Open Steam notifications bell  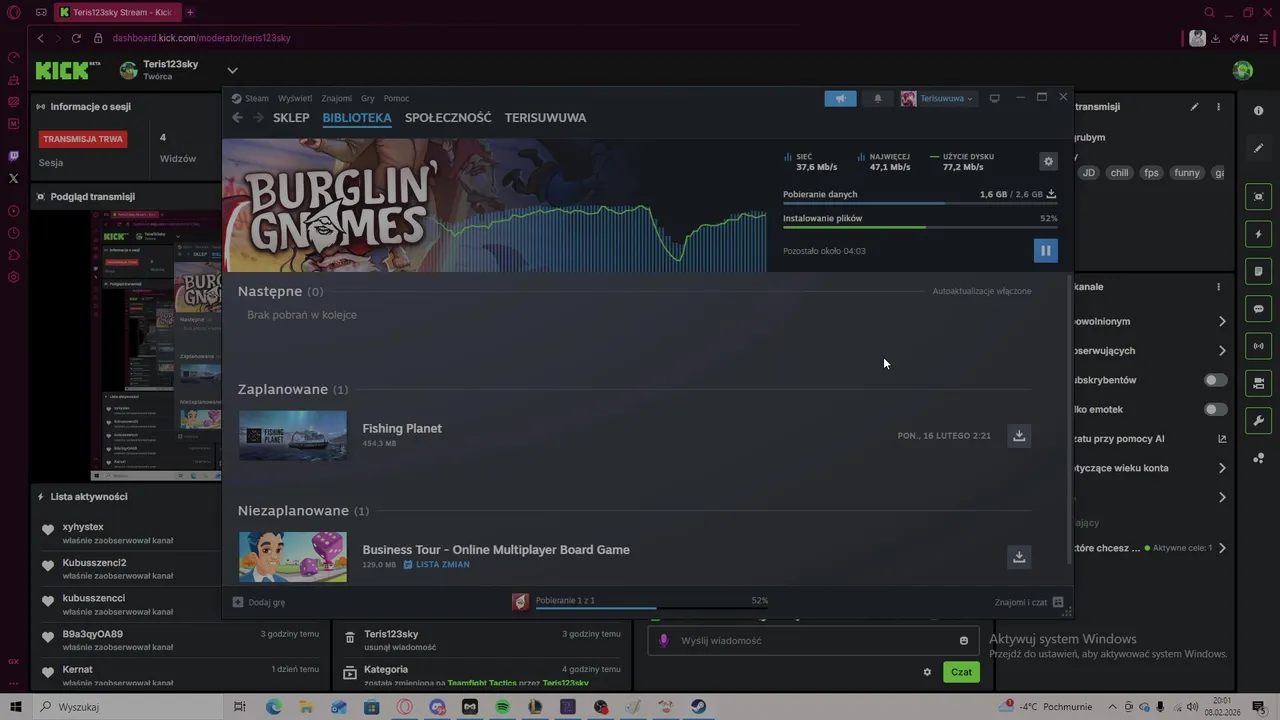tap(878, 98)
